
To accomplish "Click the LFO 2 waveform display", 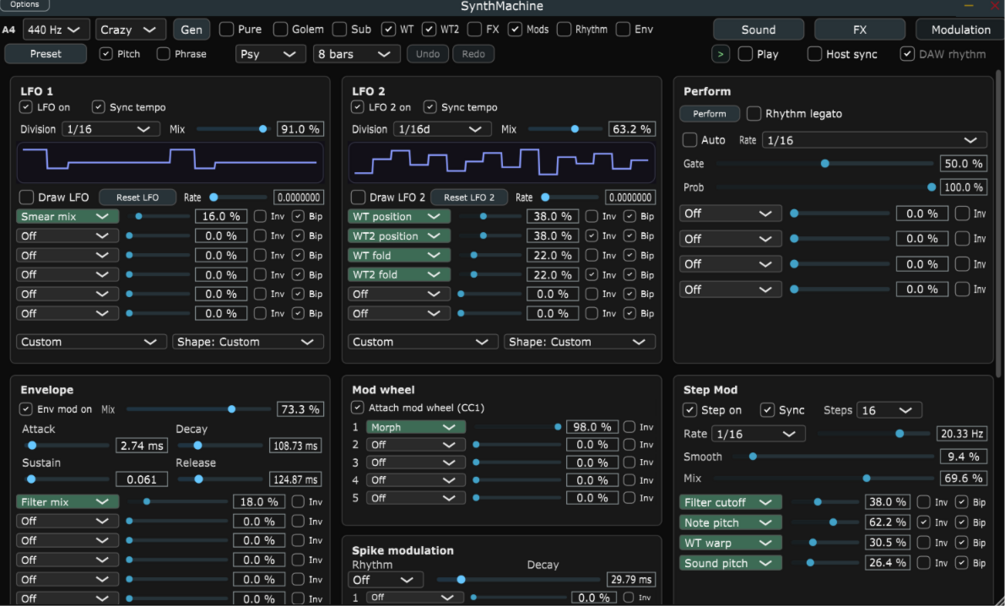I will coord(502,162).
